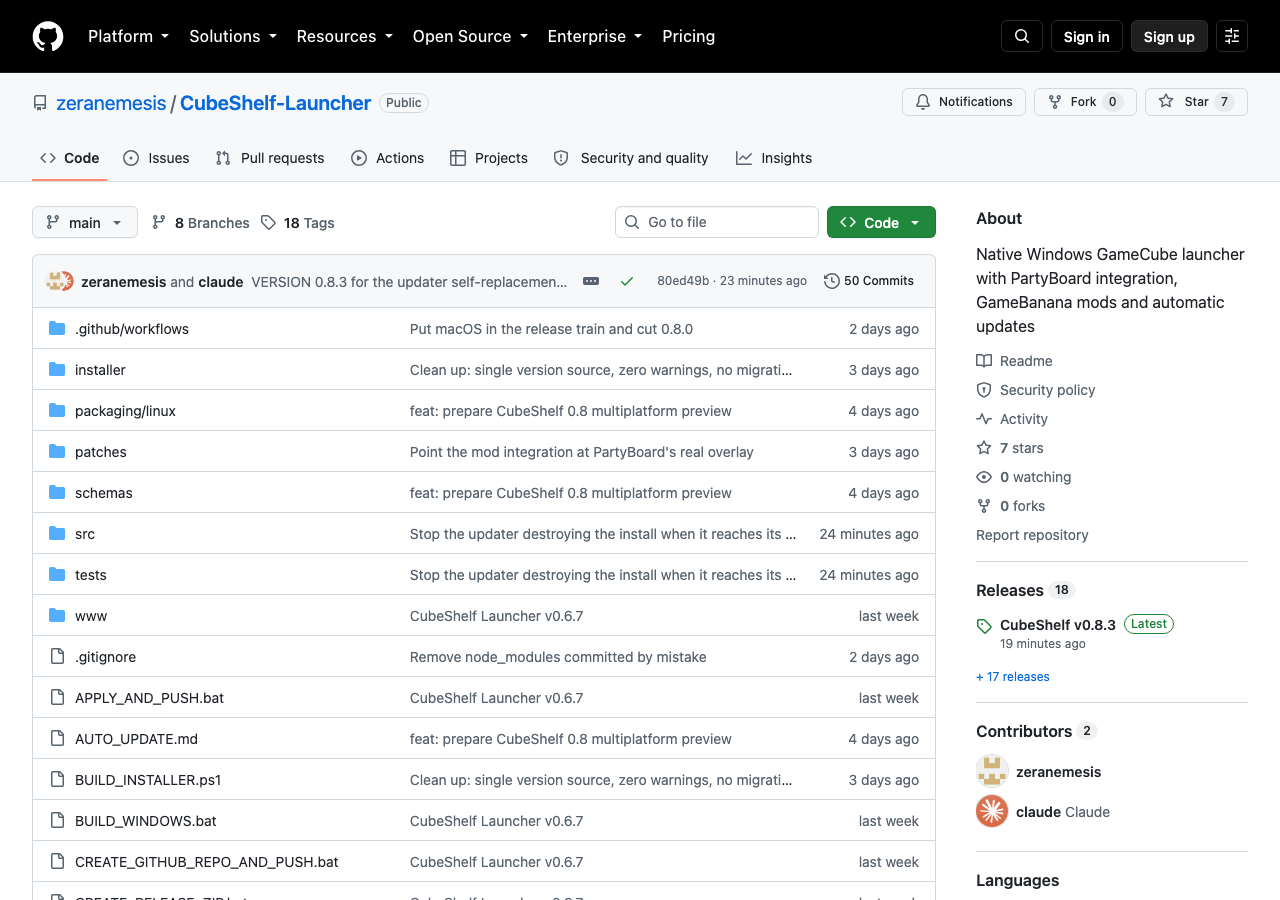Open the BUILD_INSTALLER.ps1 file
1280x900 pixels.
coord(148,780)
